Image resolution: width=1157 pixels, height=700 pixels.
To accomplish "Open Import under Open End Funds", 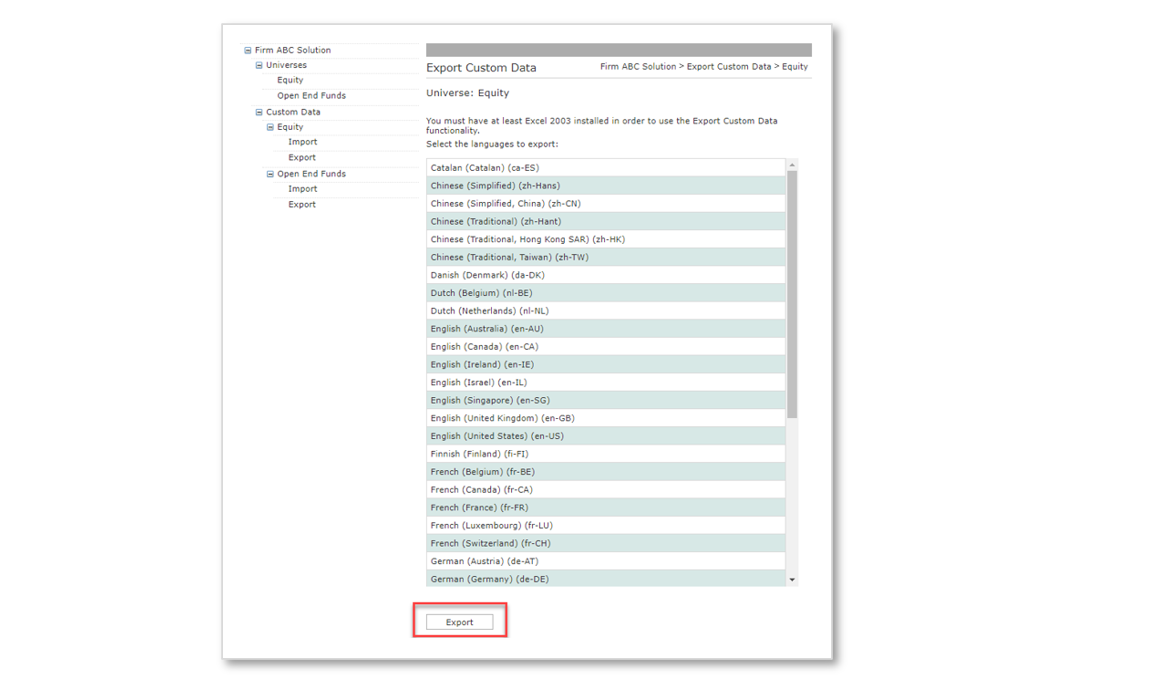I will [302, 188].
